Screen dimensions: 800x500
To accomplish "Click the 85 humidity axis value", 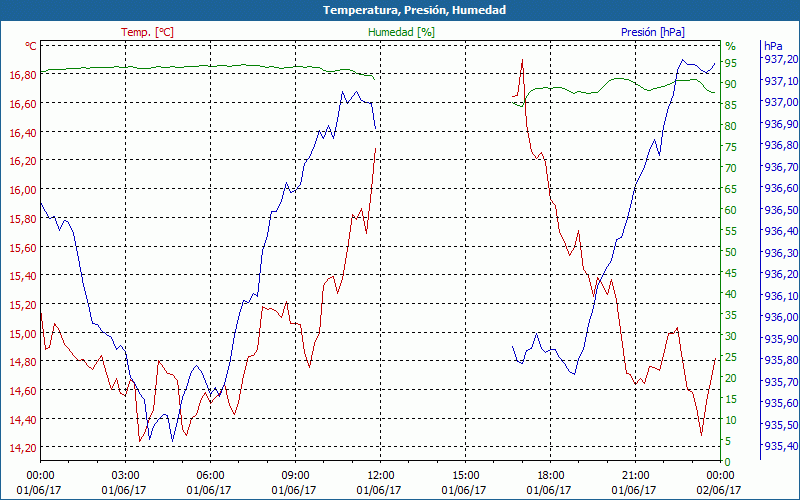I will [731, 105].
